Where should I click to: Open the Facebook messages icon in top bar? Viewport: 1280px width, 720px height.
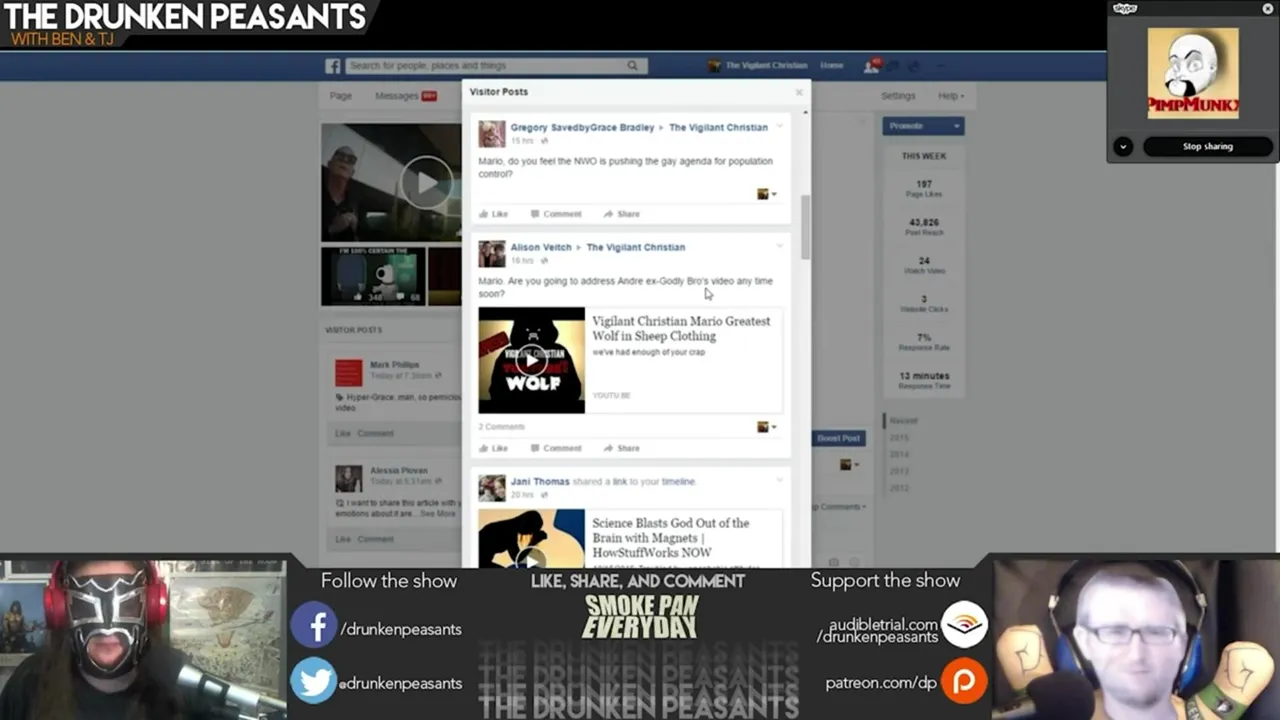coord(894,66)
